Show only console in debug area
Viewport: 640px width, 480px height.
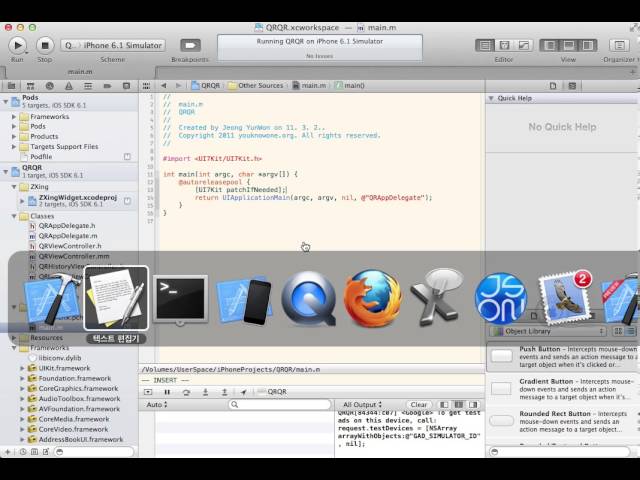(473, 405)
